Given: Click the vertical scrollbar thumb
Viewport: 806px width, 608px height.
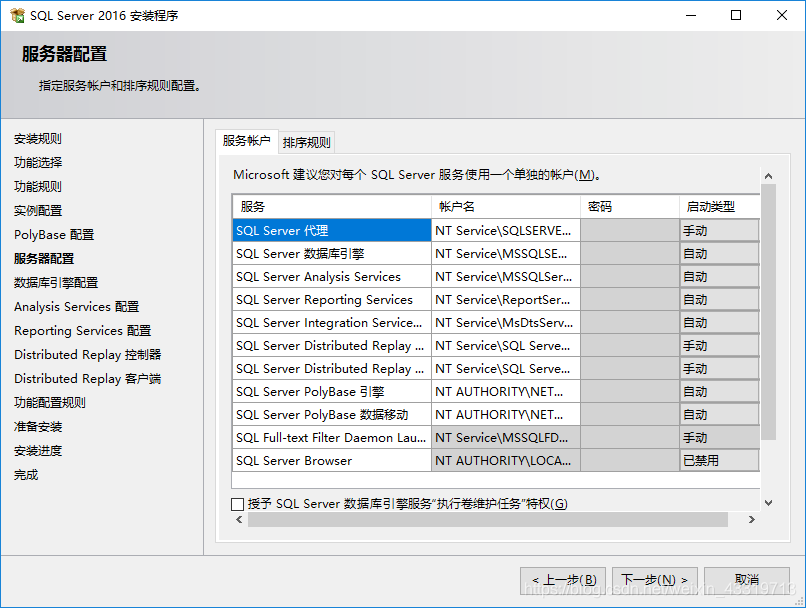Looking at the screenshot, I should tap(768, 312).
